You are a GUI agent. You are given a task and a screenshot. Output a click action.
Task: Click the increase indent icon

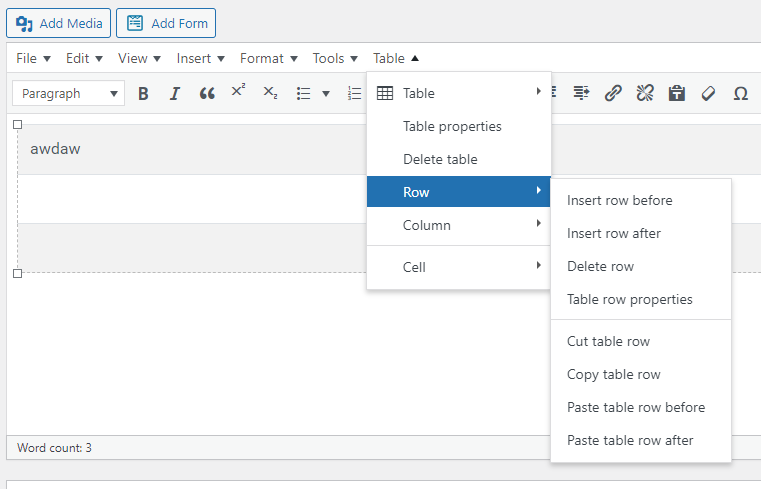(x=581, y=93)
